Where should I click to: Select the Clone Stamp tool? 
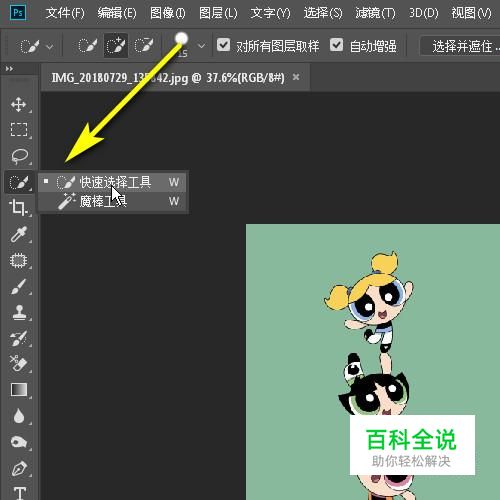[19, 313]
